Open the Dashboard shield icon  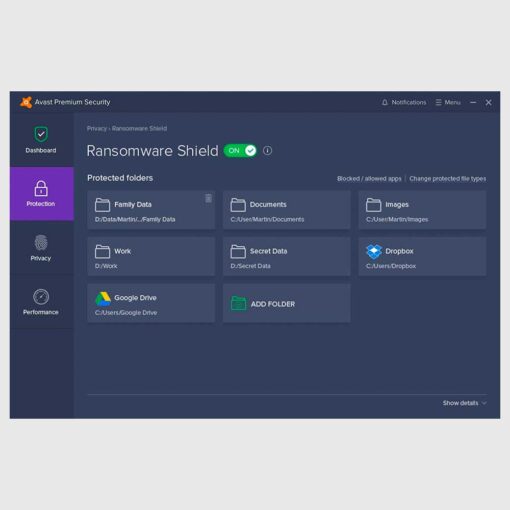(x=41, y=134)
